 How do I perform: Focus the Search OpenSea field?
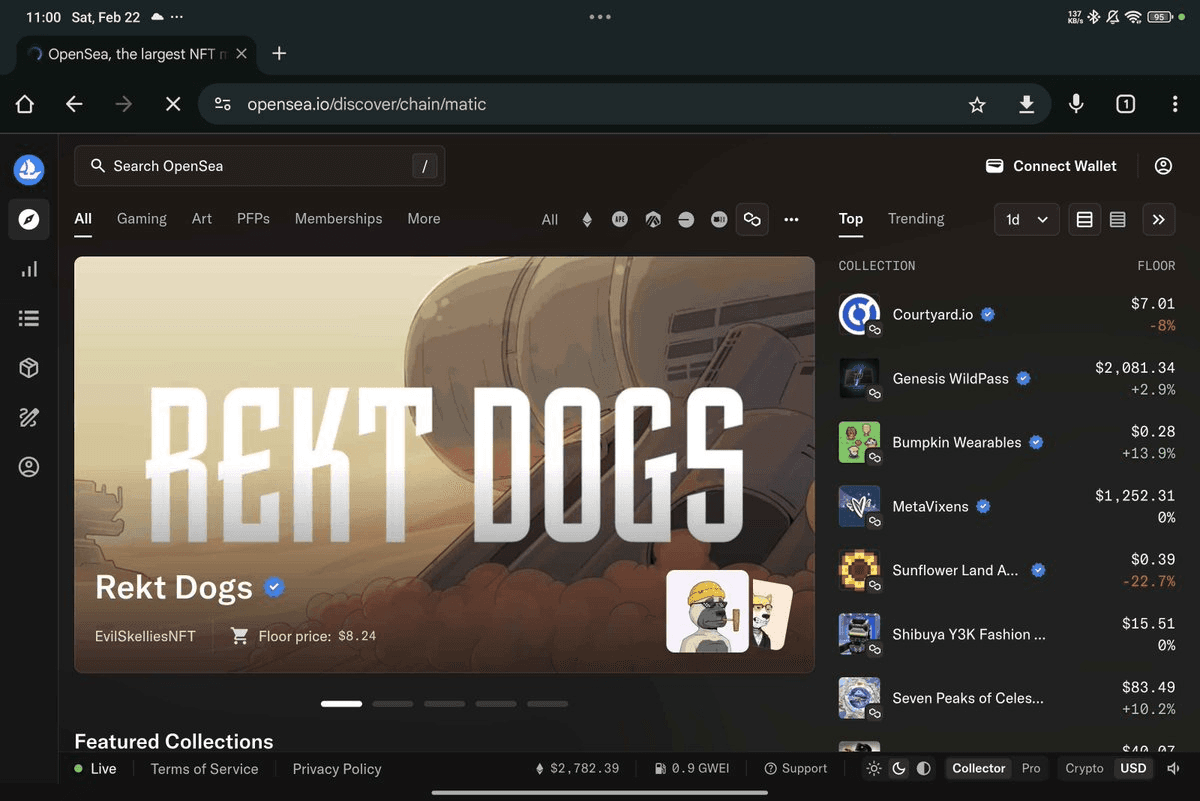coord(260,166)
